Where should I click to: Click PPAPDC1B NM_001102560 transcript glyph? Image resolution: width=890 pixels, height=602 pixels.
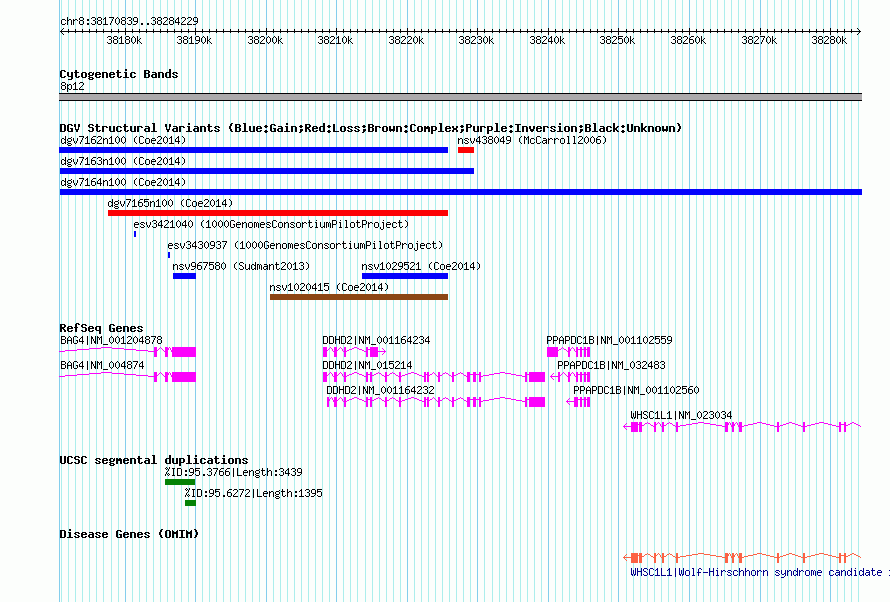tap(578, 402)
